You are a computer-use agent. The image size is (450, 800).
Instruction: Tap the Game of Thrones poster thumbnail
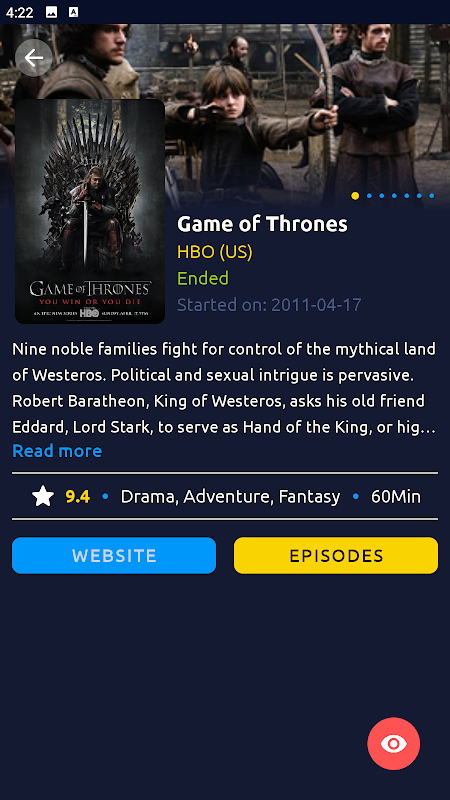pos(90,211)
